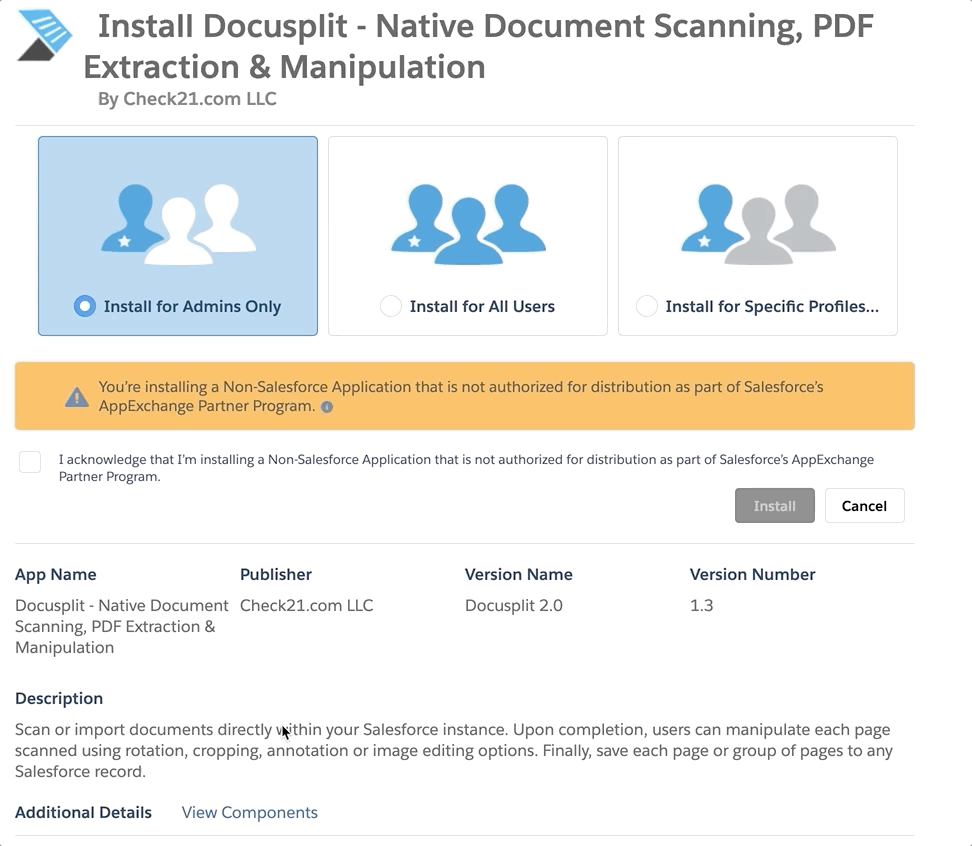The image size is (972, 846).
Task: Click the Version Name column header
Action: click(x=519, y=575)
